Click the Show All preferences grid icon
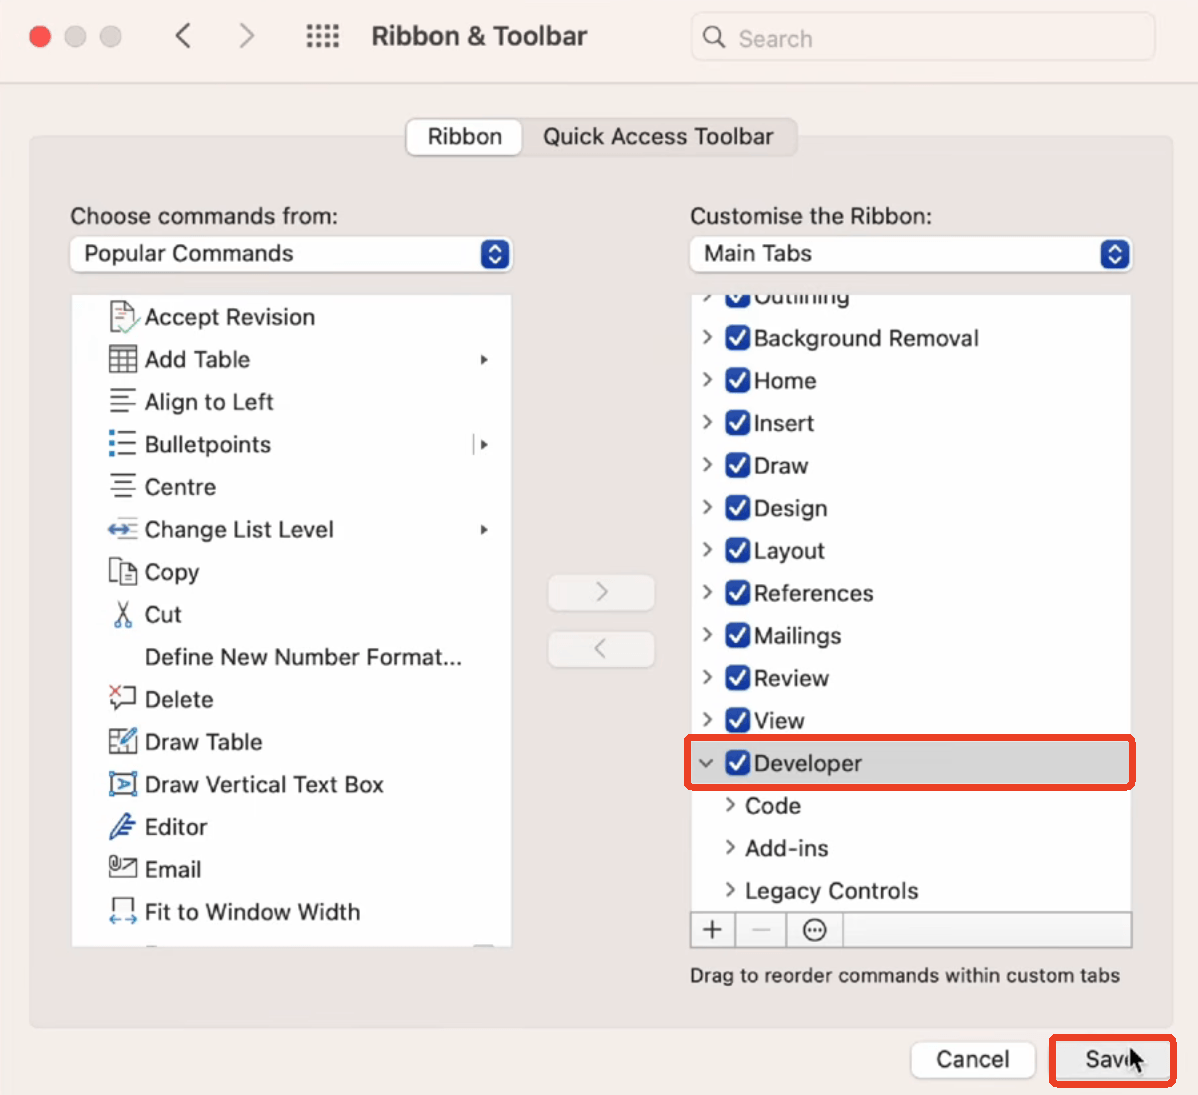This screenshot has height=1095, width=1198. coord(322,36)
